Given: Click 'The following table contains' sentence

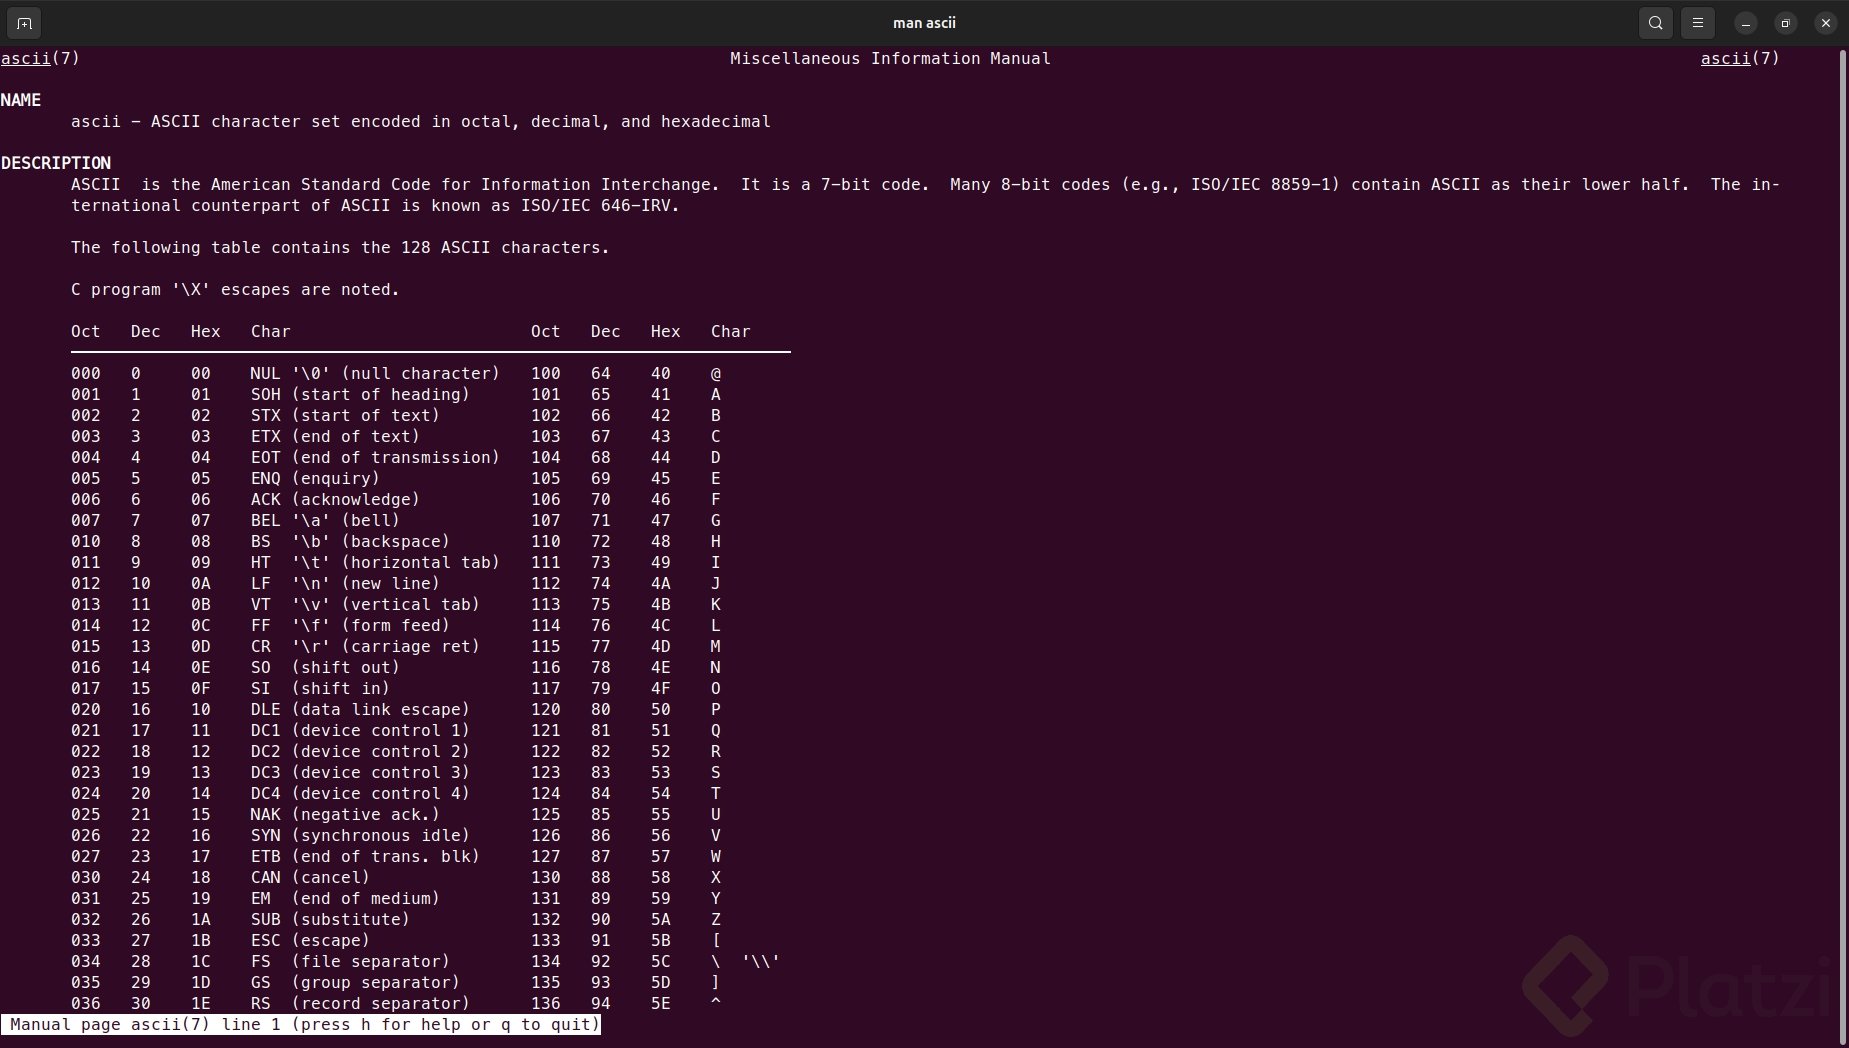Looking at the screenshot, I should tap(340, 248).
